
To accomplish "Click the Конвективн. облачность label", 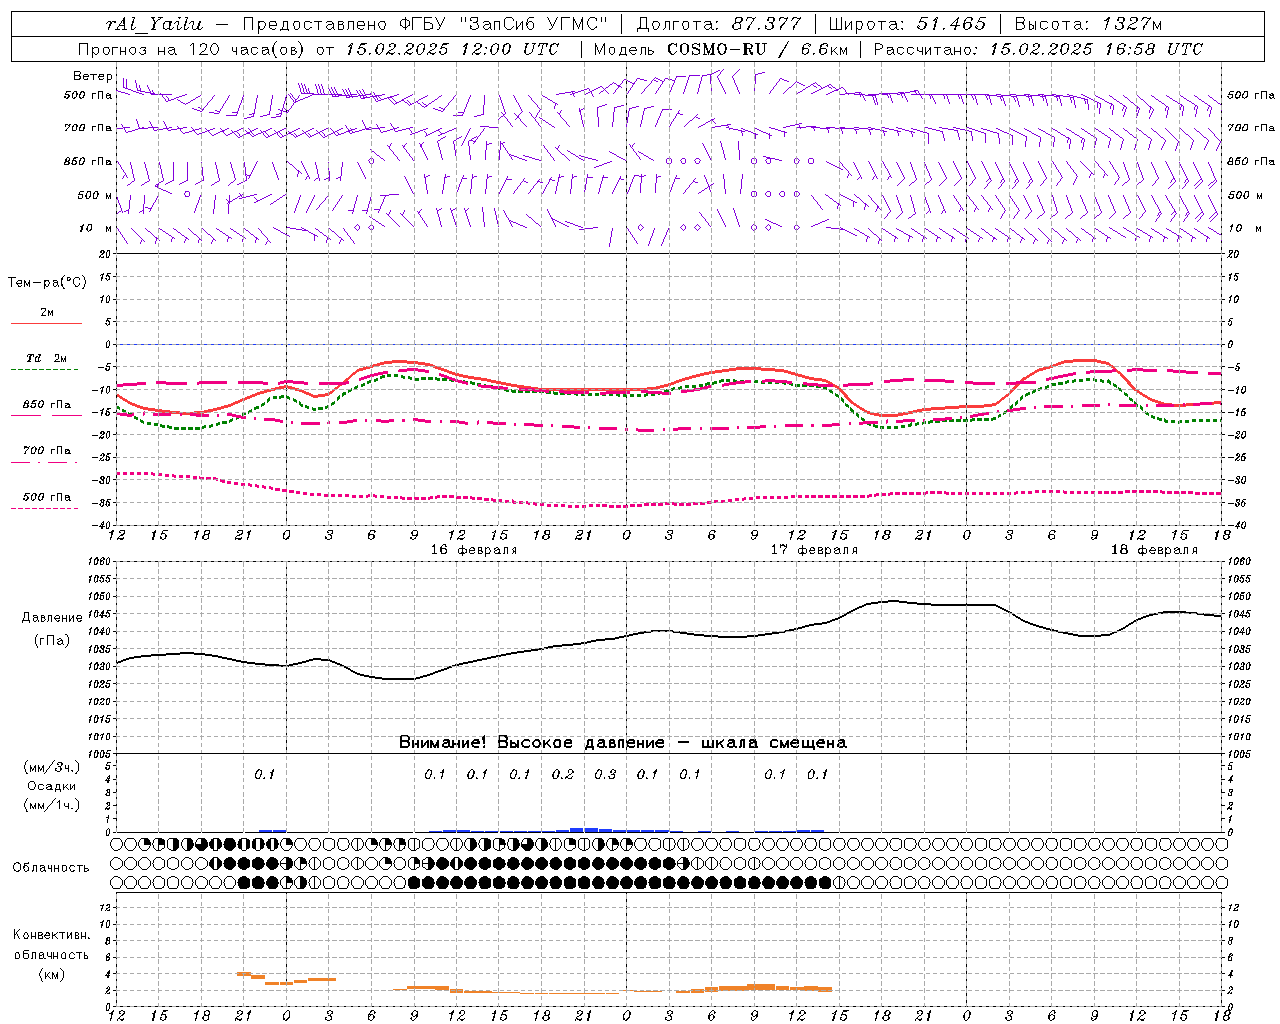I will [51, 944].
